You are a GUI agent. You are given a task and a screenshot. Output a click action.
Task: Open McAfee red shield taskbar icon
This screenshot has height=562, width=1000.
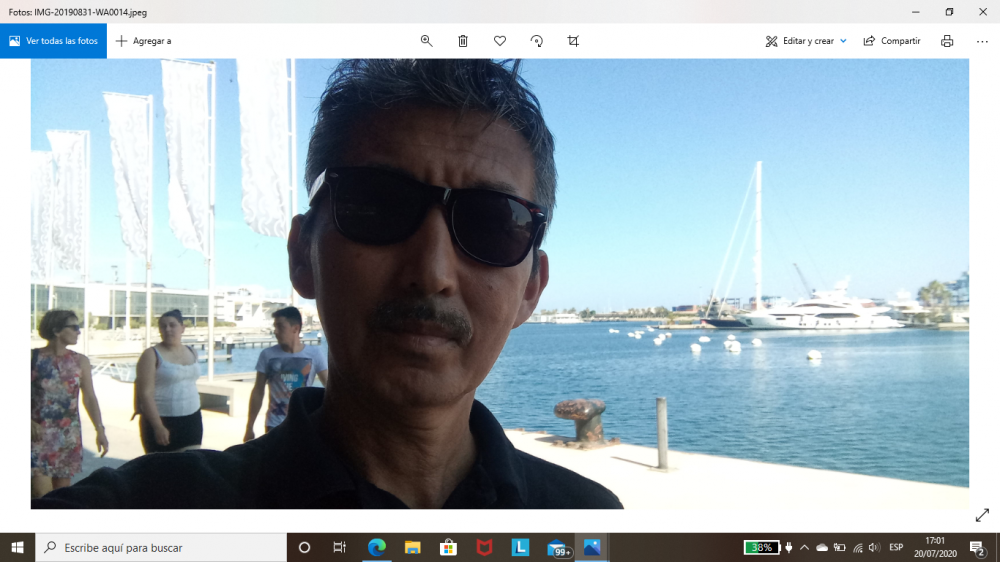(484, 547)
